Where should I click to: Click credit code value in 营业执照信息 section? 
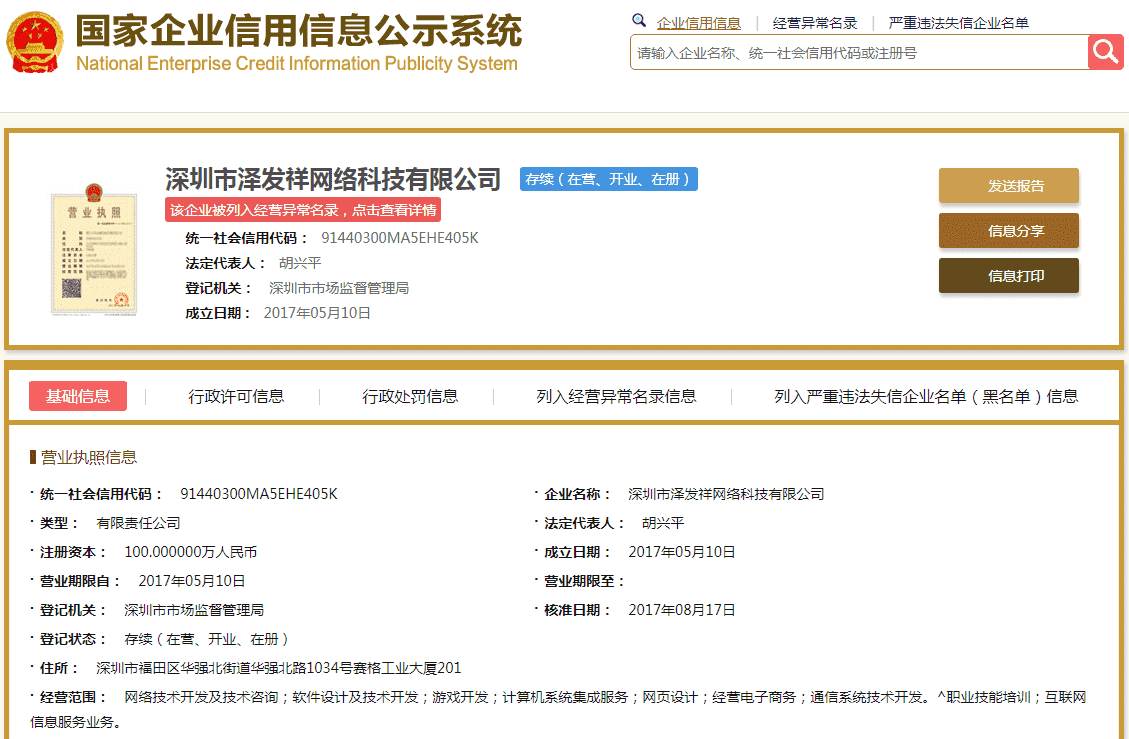tap(258, 494)
